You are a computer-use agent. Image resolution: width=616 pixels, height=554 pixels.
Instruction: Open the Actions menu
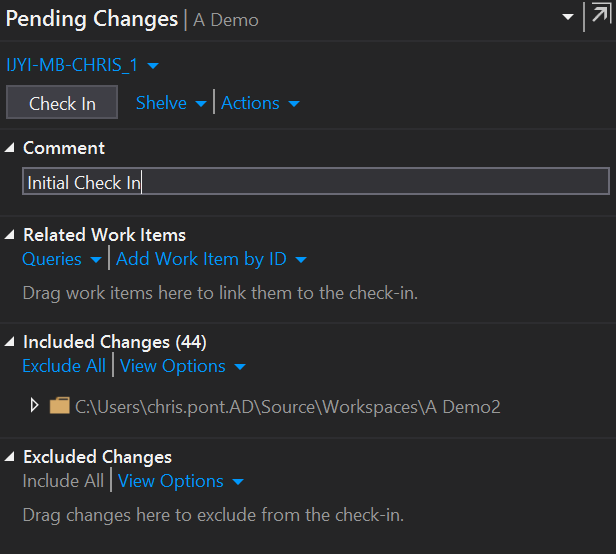pos(260,103)
